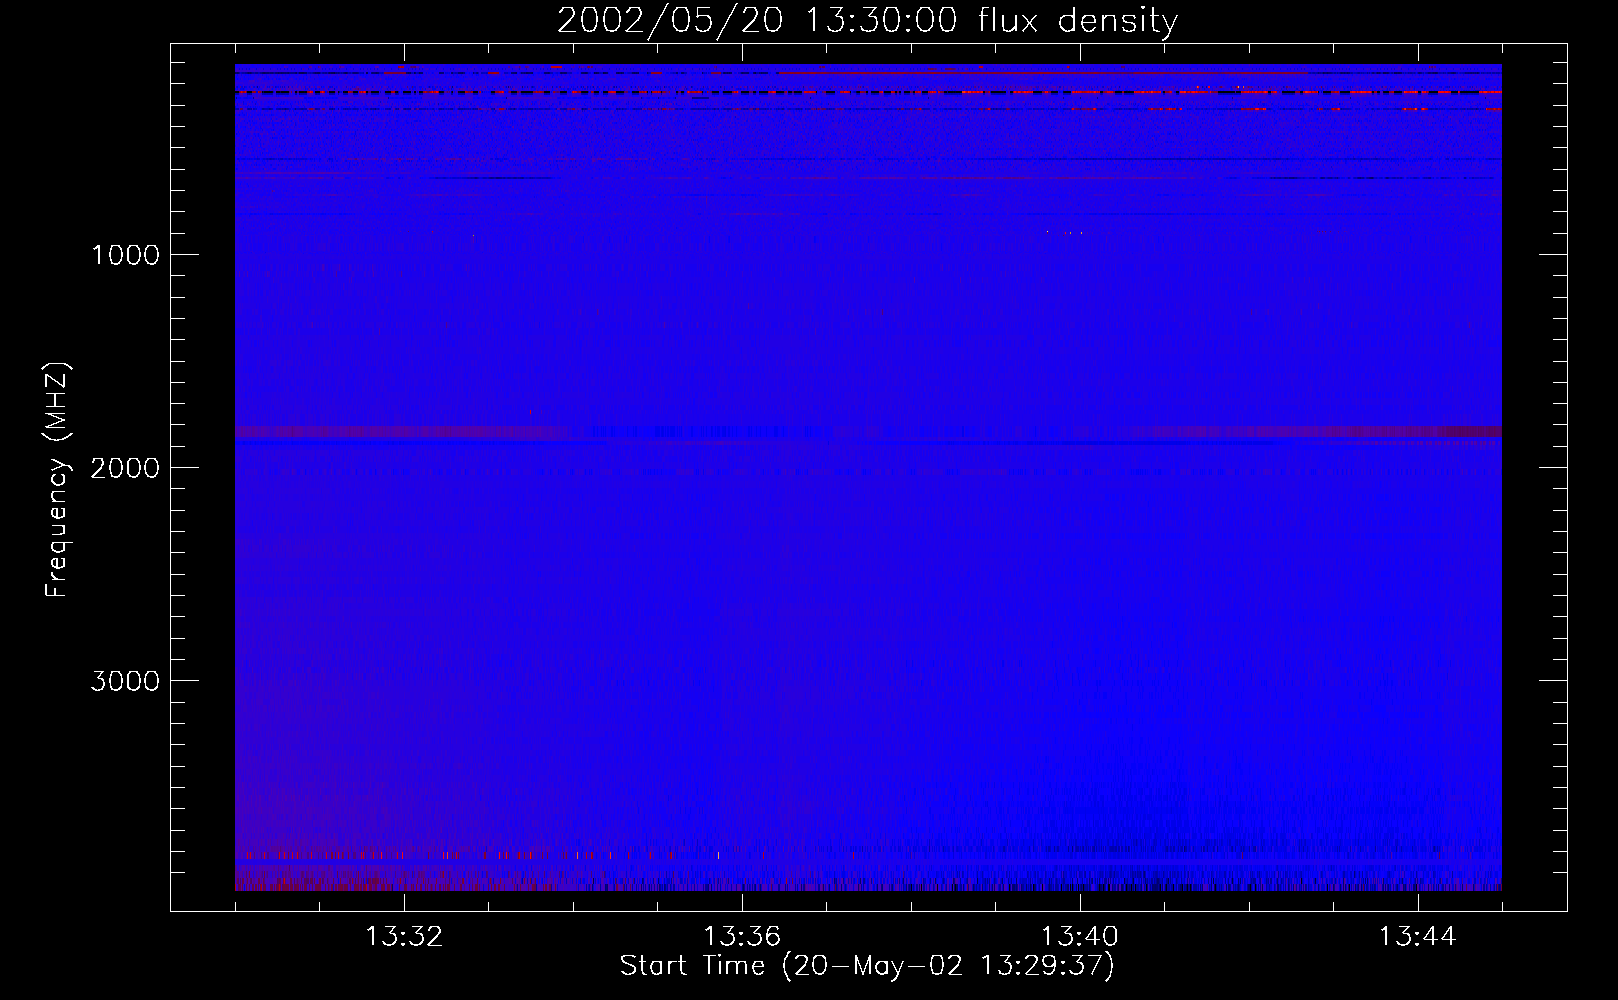Click the 'Start Time (20-May-02 13:29:37)' label
Screen dimensions: 1618x1000
pos(867,966)
